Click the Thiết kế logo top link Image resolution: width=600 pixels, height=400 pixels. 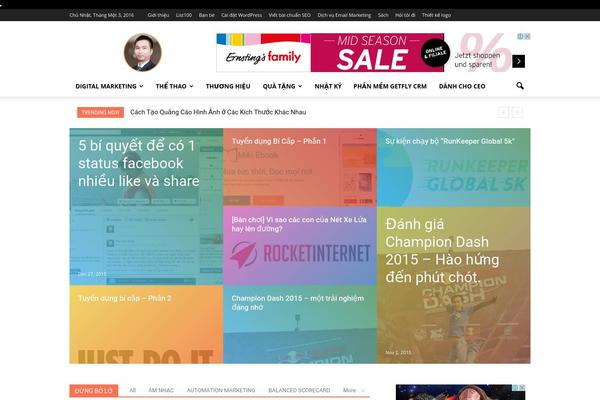tap(436, 15)
